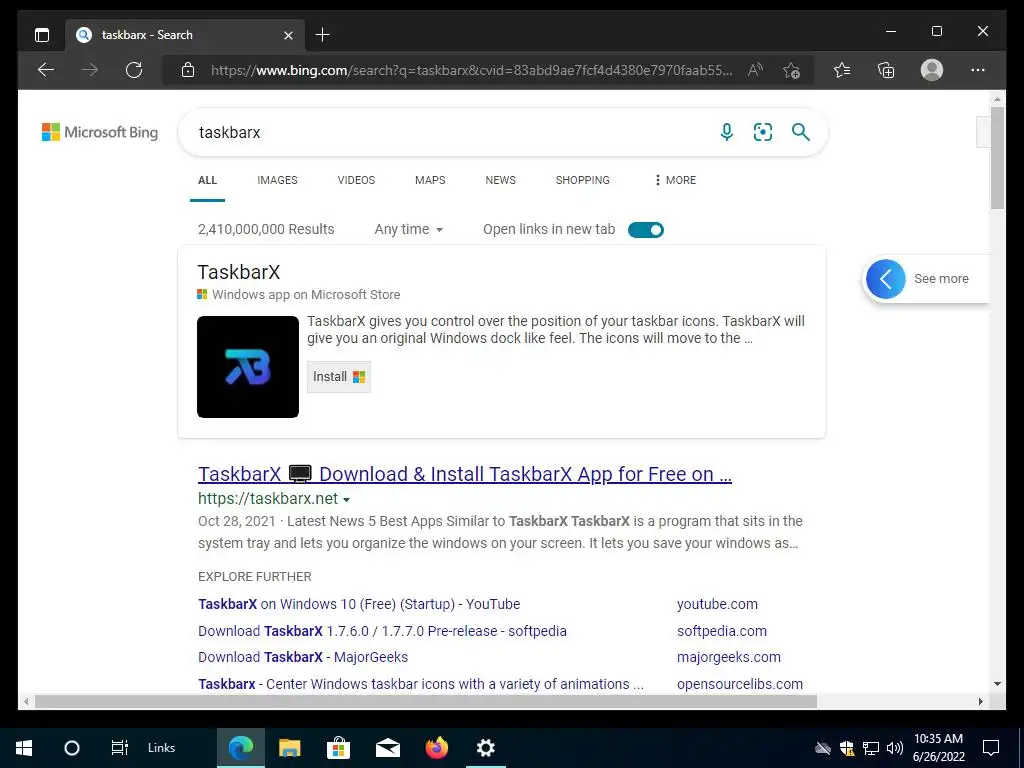Click the address bar URL
The height and width of the screenshot is (768, 1024).
[x=472, y=70]
